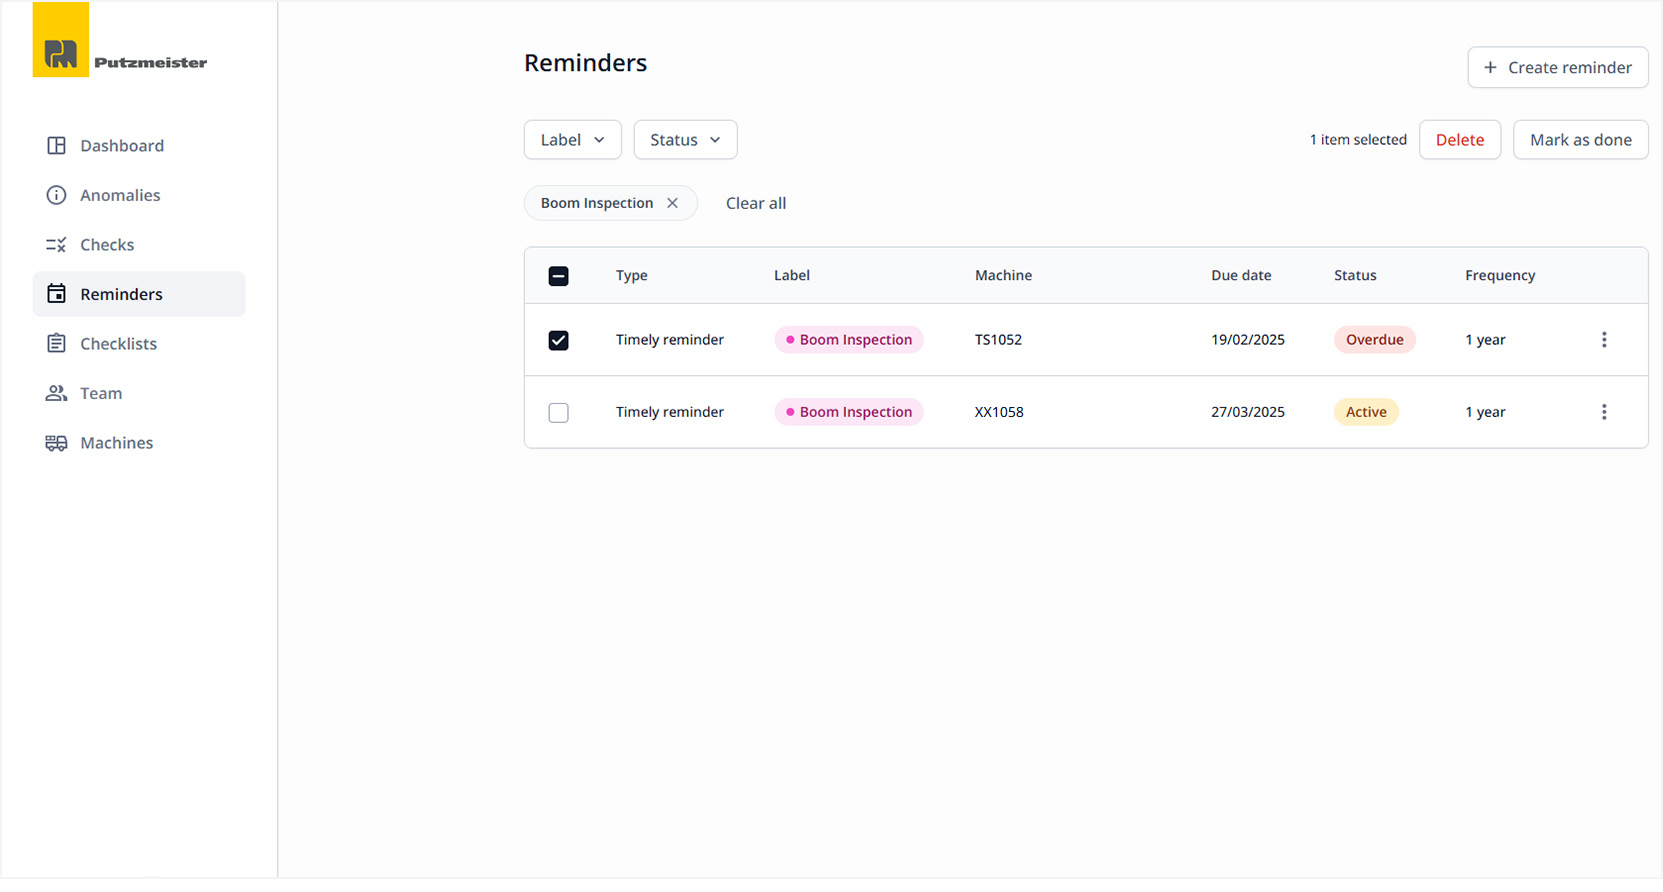Click the Clear all filters link
The height and width of the screenshot is (892, 1663).
755,203
